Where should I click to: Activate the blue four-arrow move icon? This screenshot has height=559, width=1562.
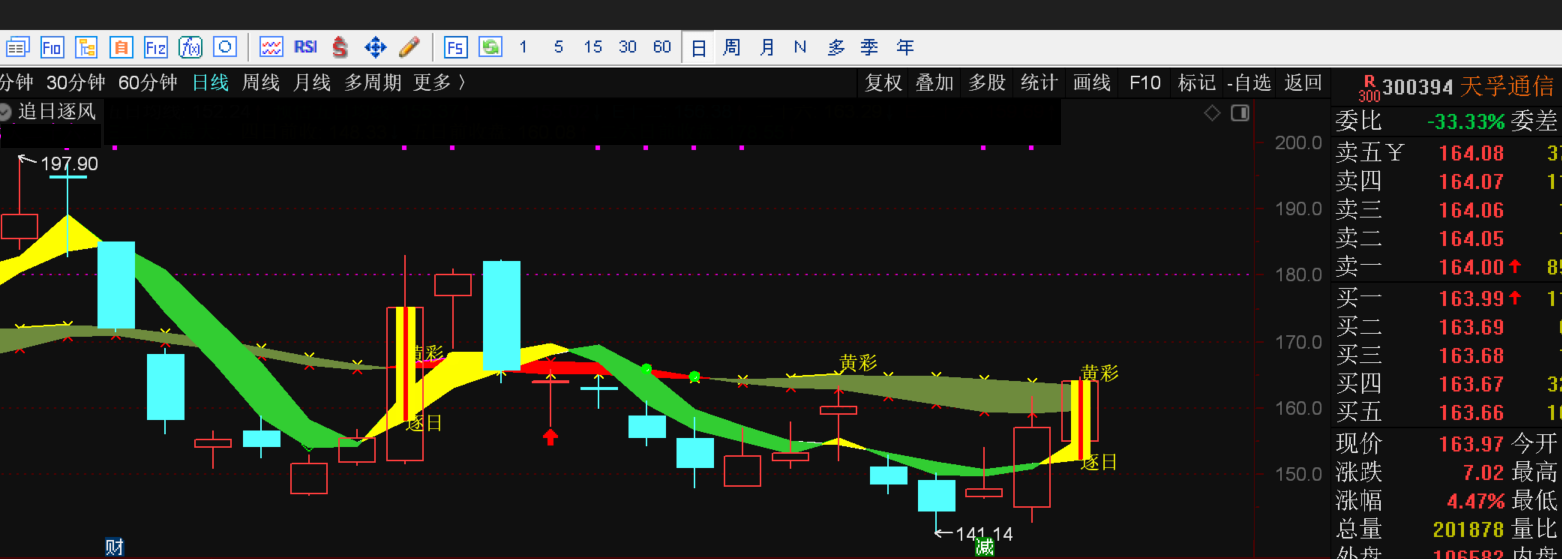coord(375,47)
